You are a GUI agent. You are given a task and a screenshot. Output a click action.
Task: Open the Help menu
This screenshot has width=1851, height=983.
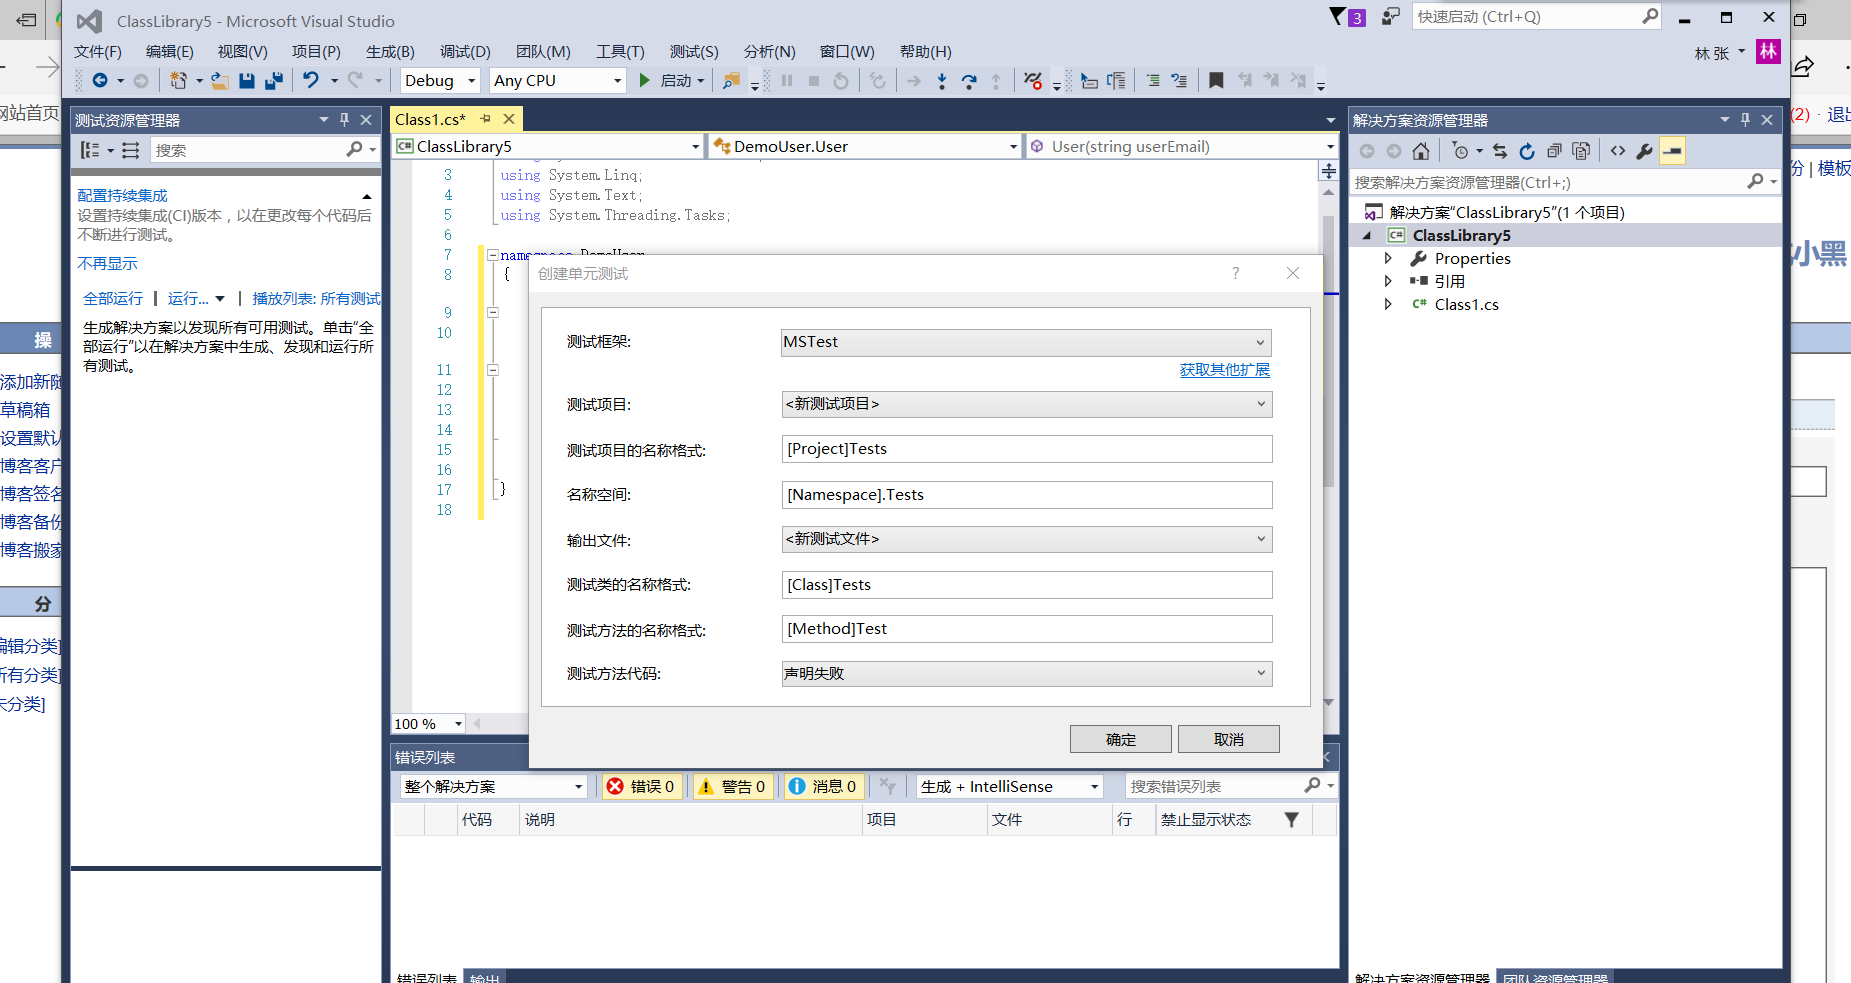926,52
